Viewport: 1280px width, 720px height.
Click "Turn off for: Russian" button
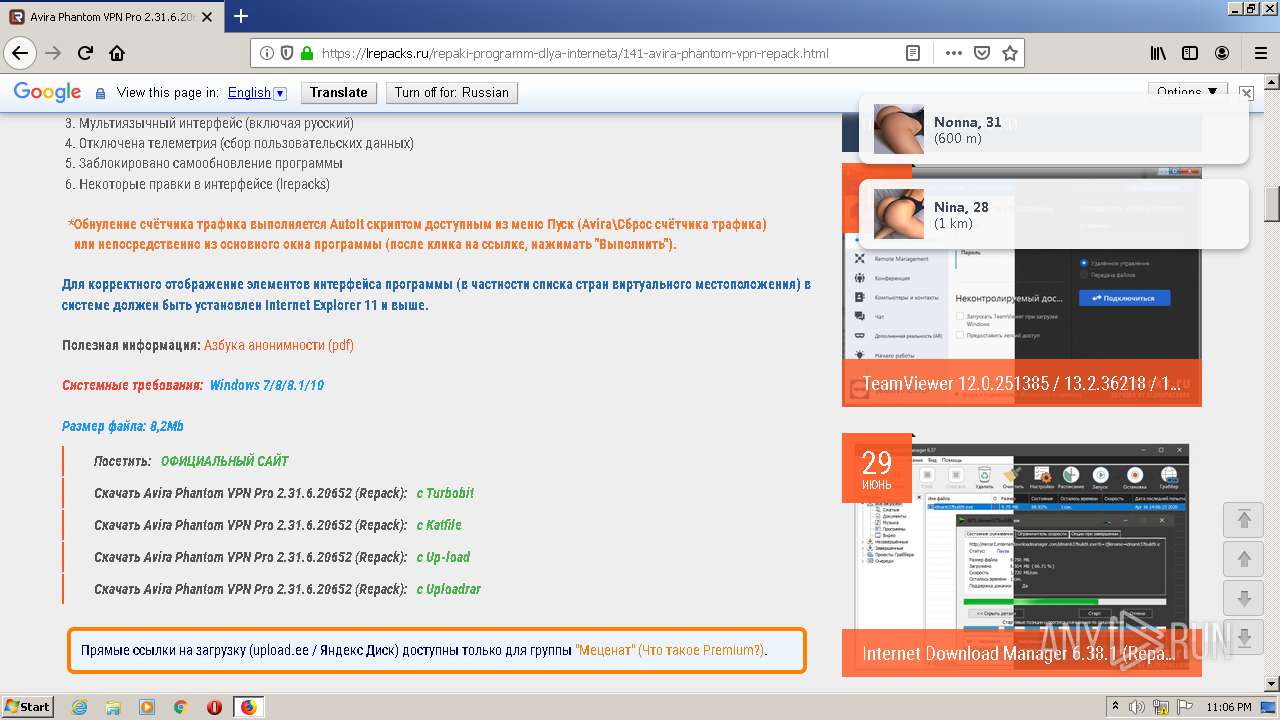(452, 93)
